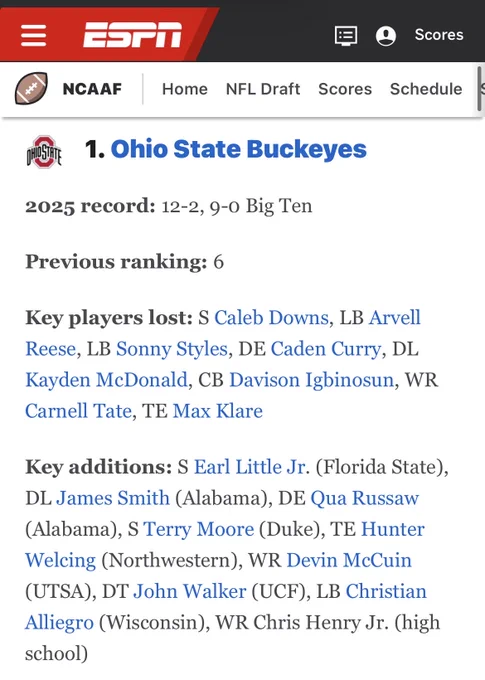Open the NFL Draft tab
Screen dimensions: 485x680
point(263,89)
